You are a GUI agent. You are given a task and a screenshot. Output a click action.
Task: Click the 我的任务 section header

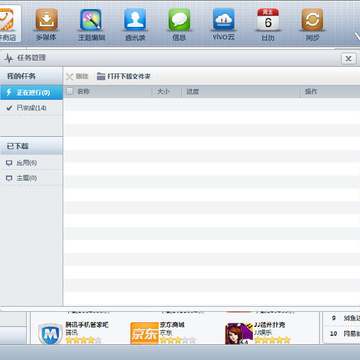pos(31,76)
